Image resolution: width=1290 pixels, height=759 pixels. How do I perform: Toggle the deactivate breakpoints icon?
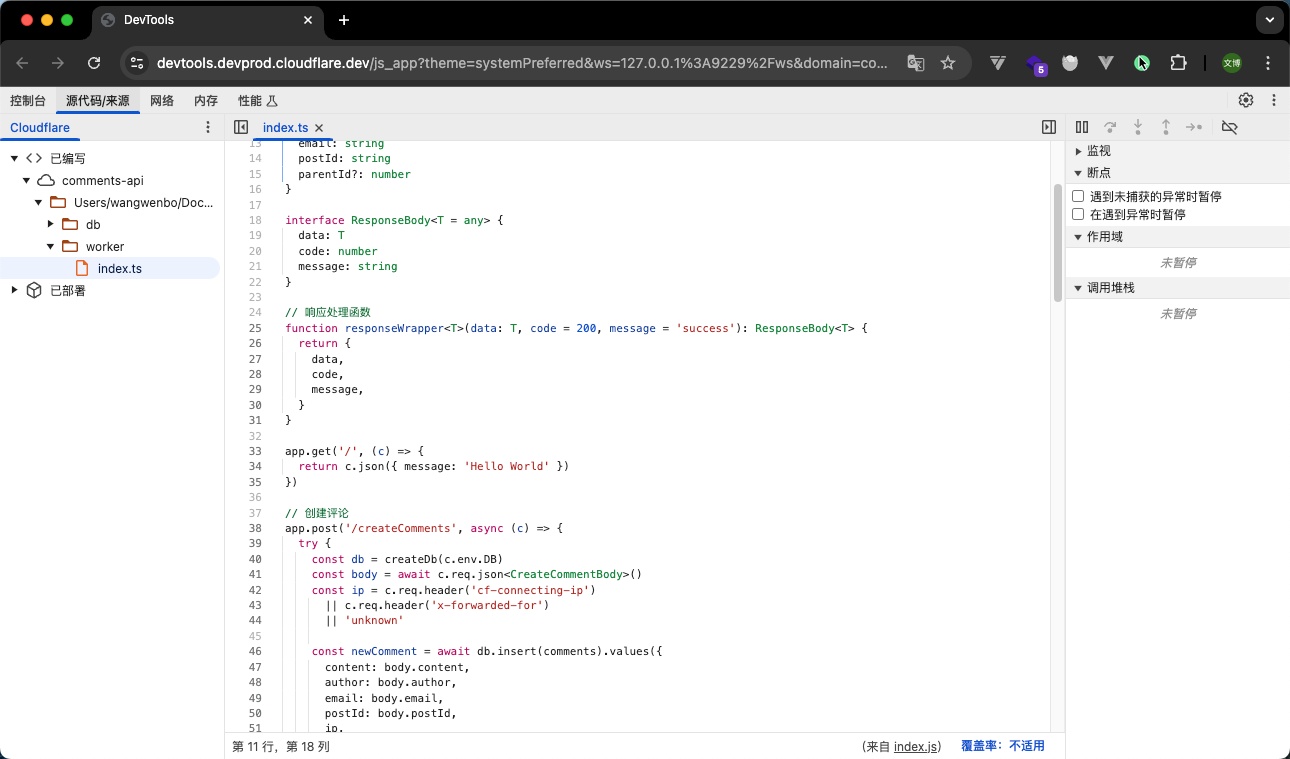1227,127
